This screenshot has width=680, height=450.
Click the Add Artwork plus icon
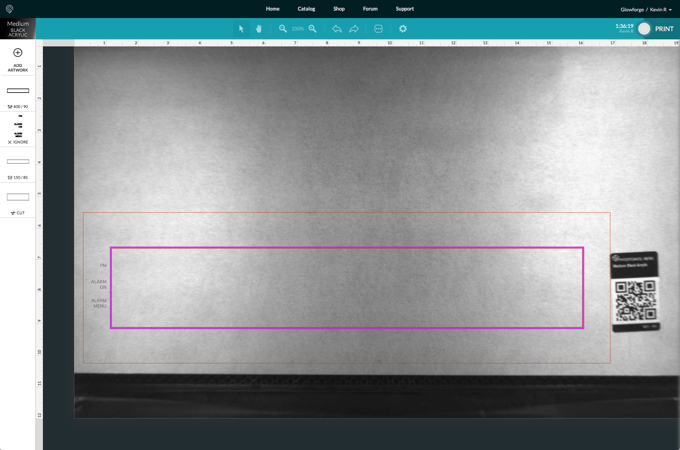(18, 52)
